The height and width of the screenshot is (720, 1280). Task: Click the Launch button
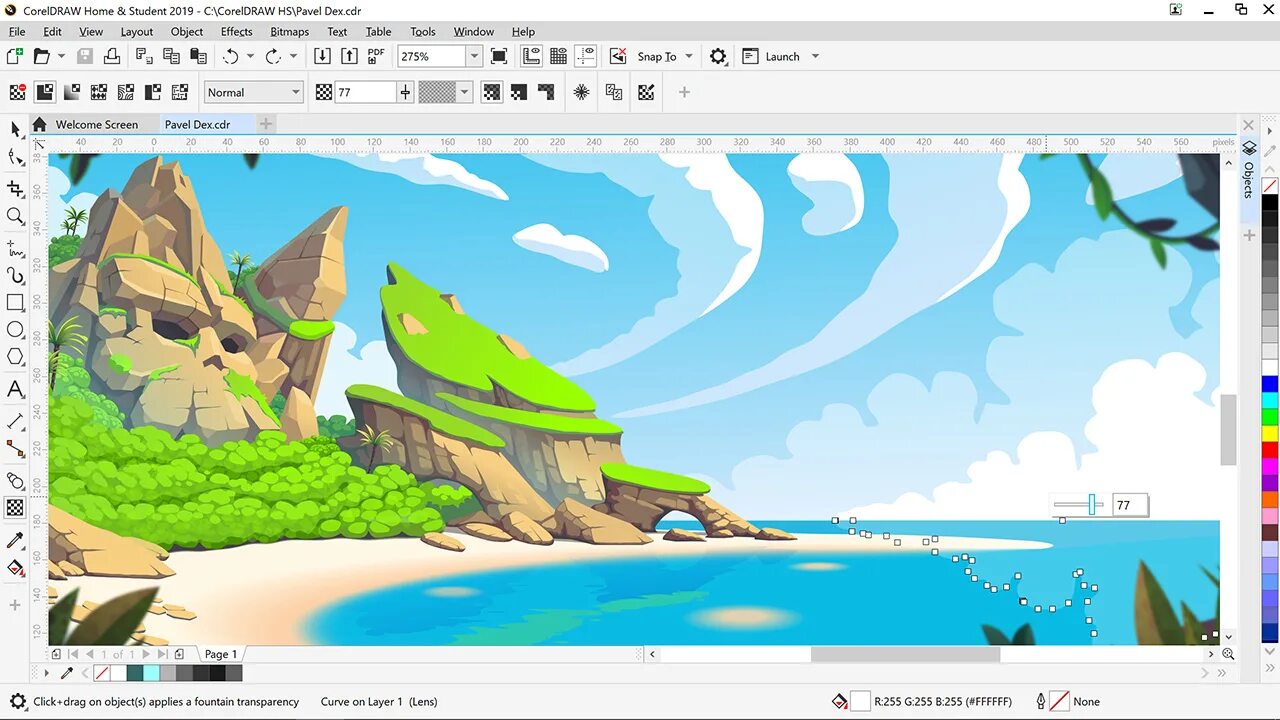coord(781,56)
